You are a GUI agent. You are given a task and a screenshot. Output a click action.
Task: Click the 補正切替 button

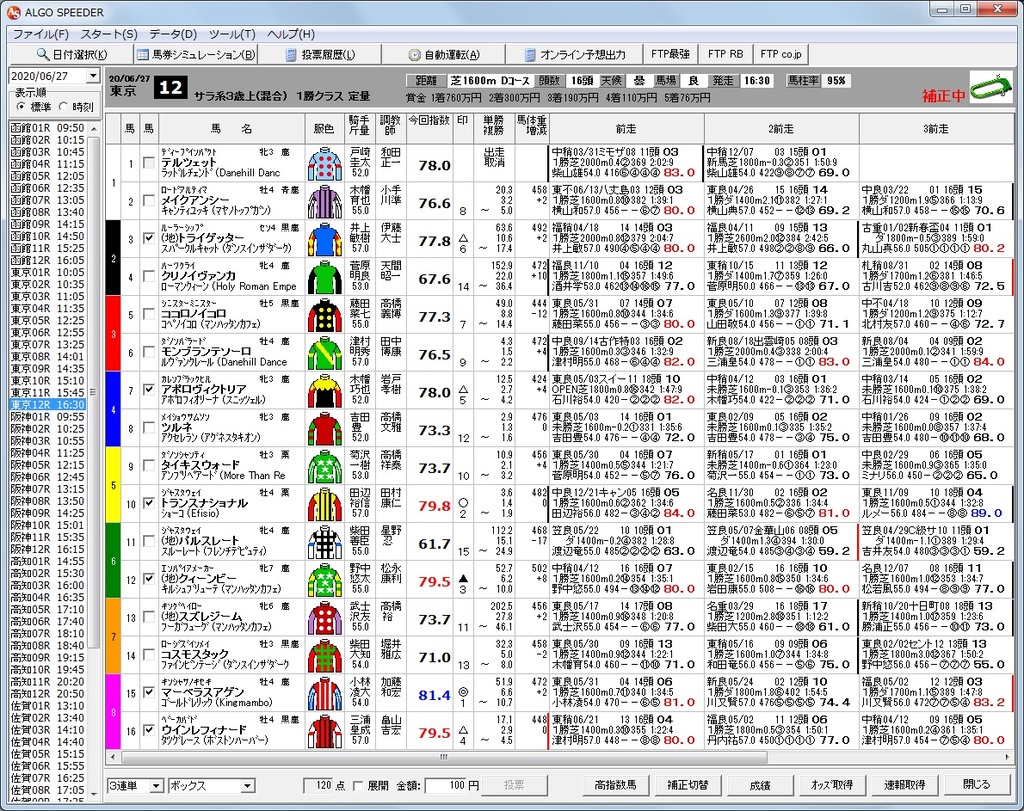(688, 785)
